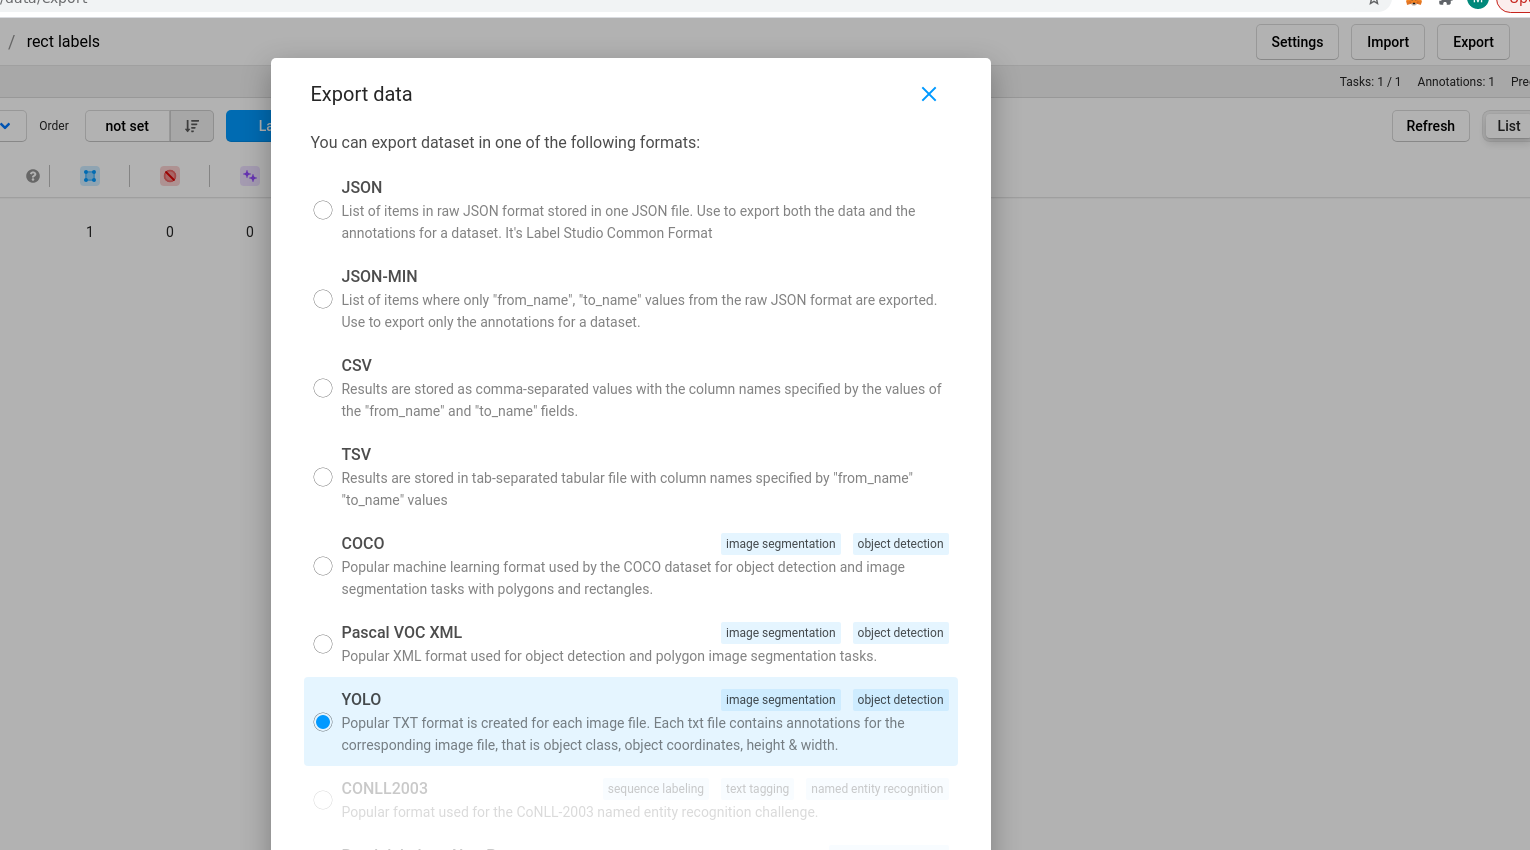The width and height of the screenshot is (1530, 850).
Task: Click the help question mark icon
Action: point(33,176)
